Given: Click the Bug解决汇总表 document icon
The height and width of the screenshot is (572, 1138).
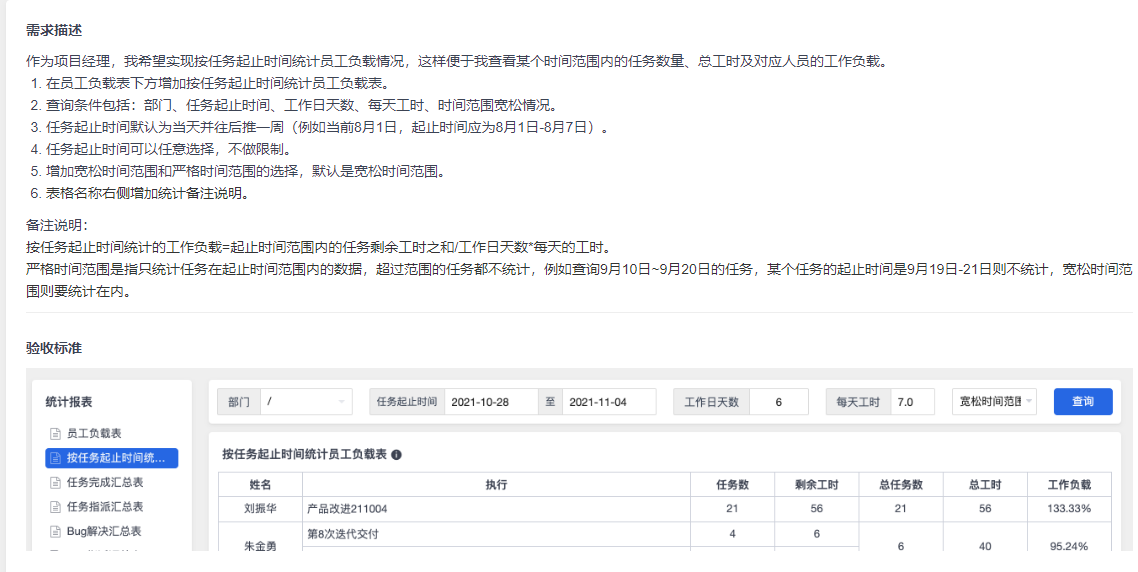Looking at the screenshot, I should click(55, 531).
